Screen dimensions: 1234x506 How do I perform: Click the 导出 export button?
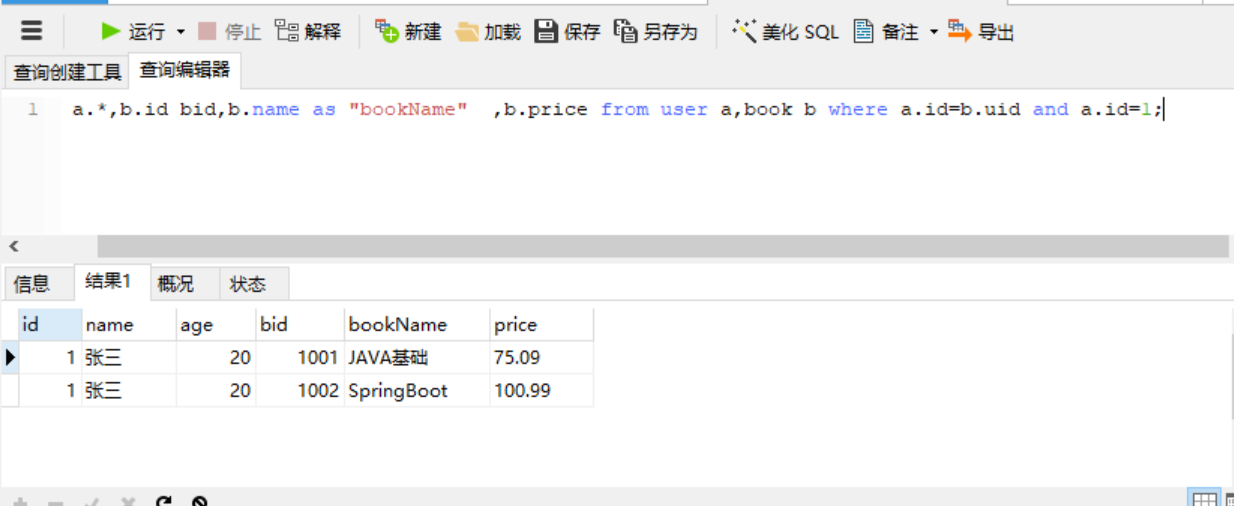(981, 32)
